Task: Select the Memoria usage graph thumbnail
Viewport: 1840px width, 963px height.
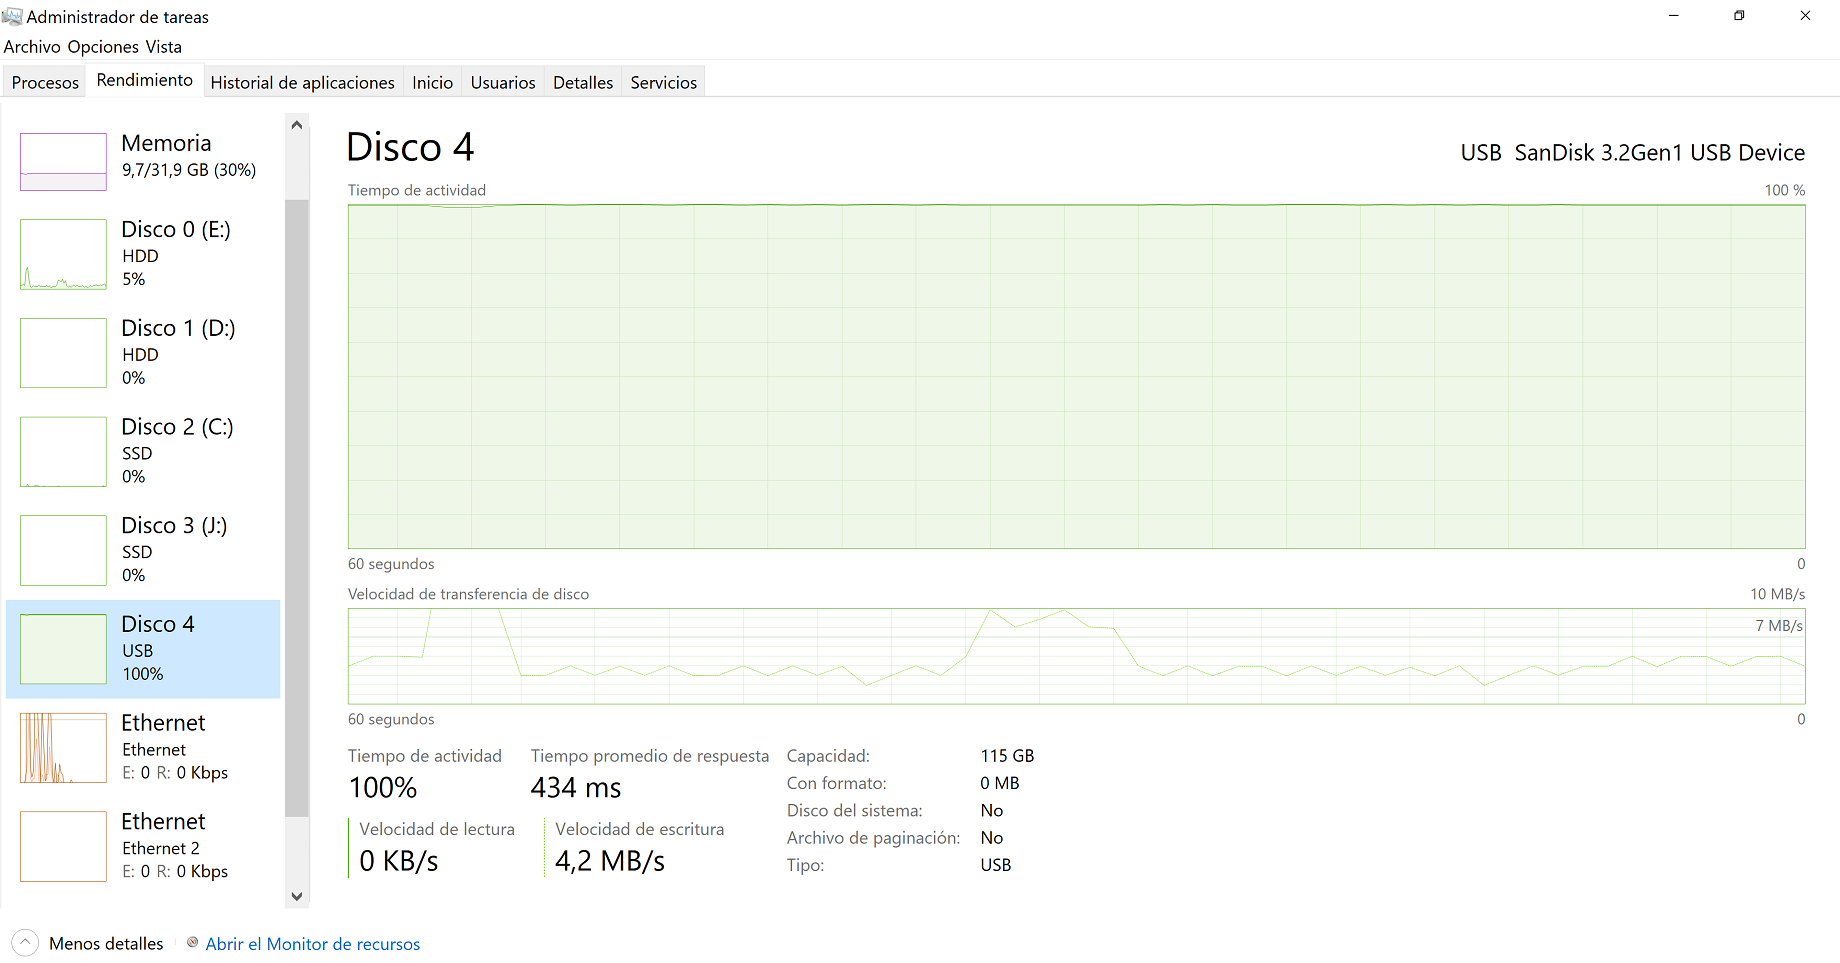Action: [63, 162]
